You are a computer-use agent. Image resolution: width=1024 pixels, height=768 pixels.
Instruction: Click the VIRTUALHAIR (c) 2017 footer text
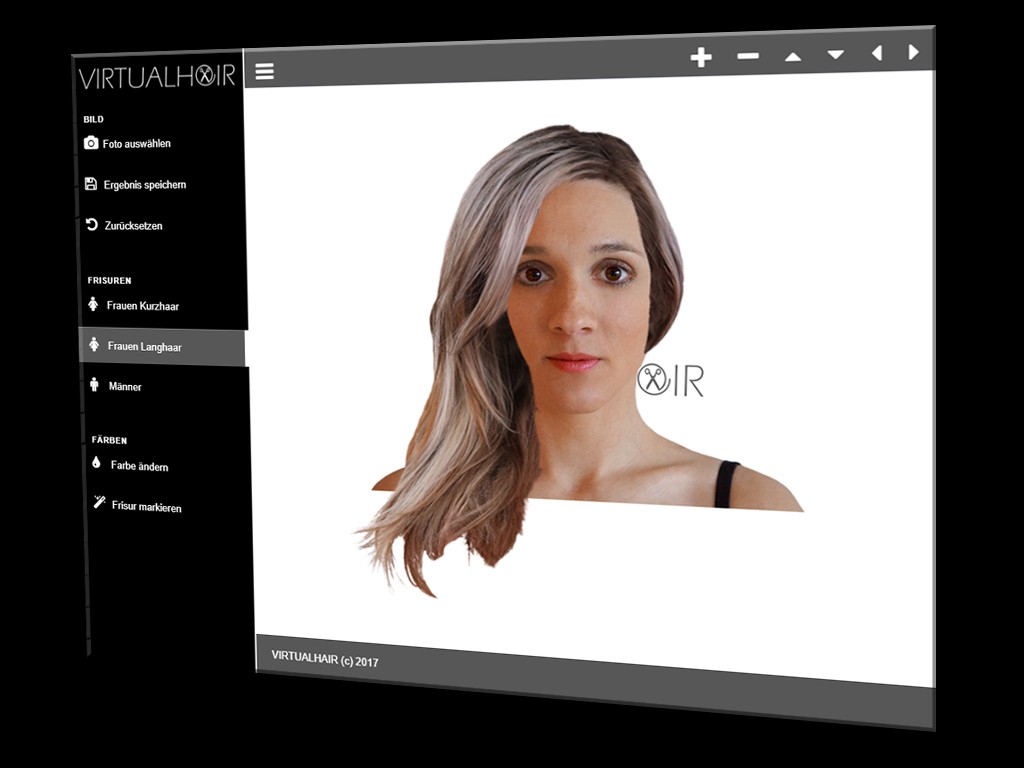(325, 659)
